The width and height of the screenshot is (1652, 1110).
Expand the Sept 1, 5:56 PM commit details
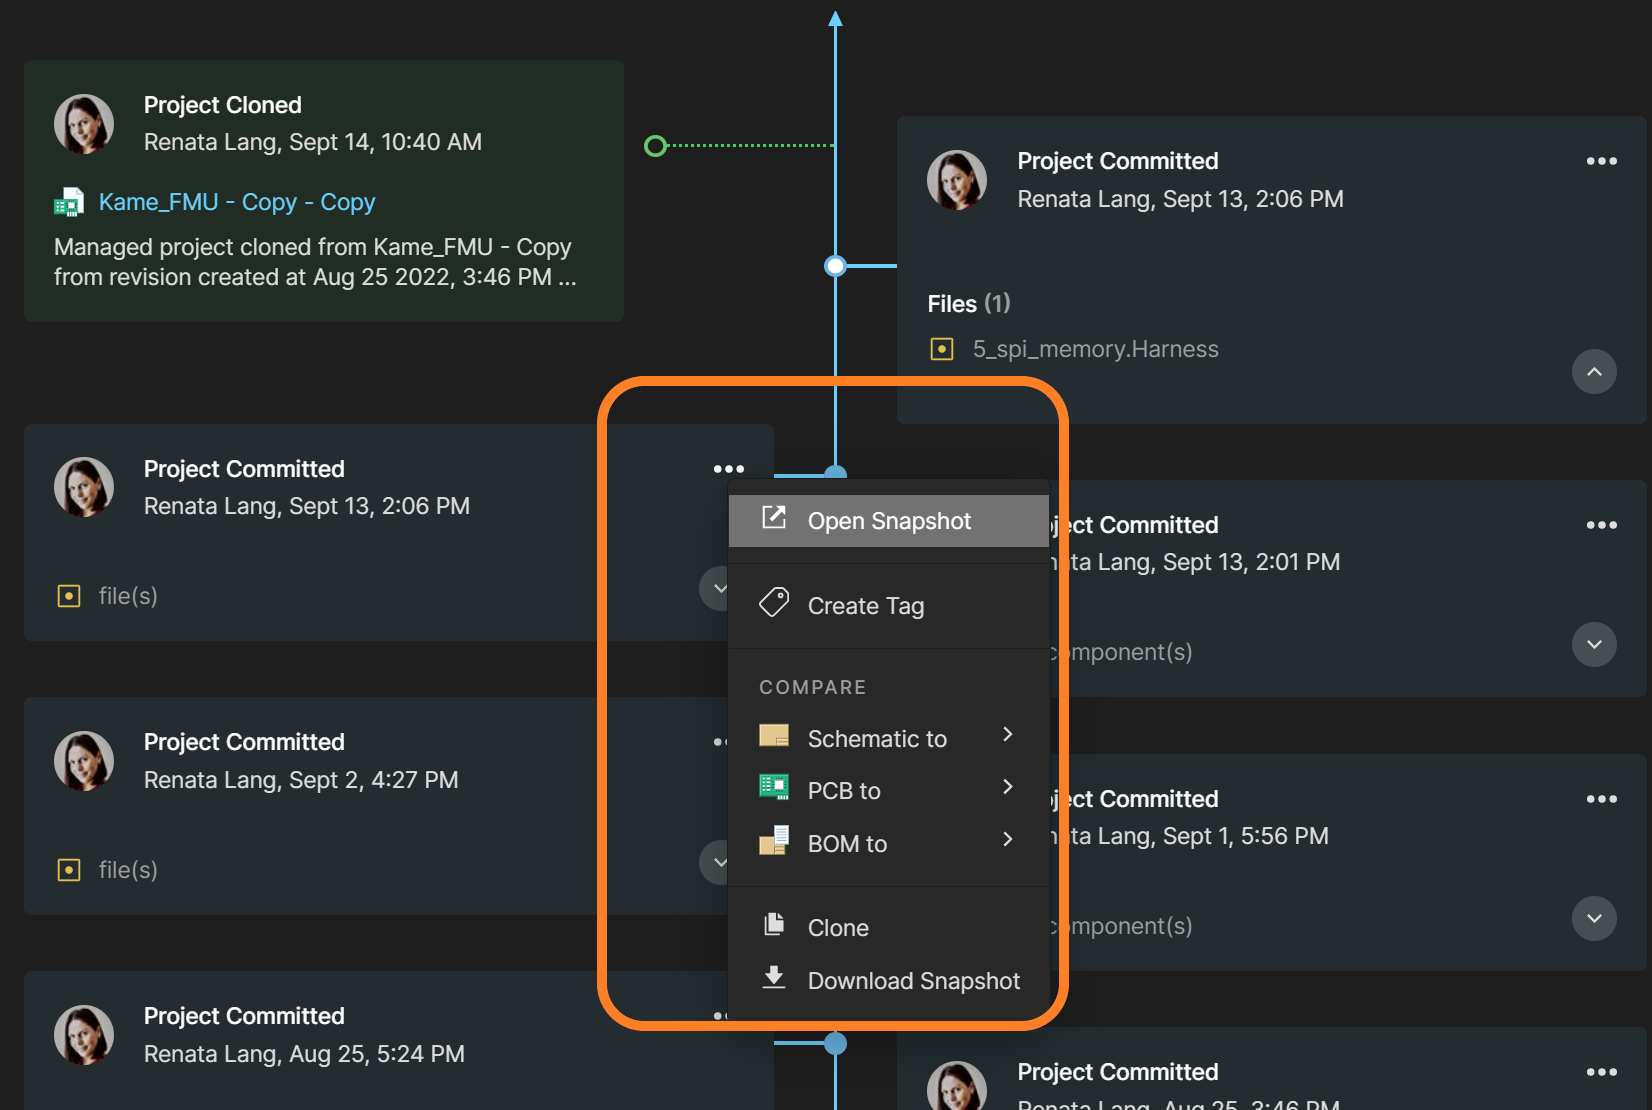[1594, 918]
